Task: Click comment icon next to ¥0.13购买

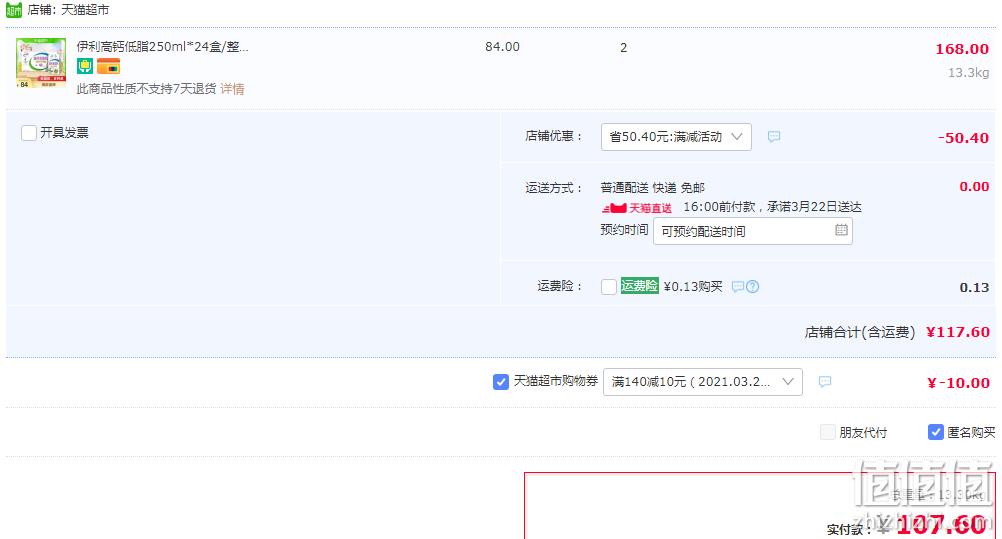Action: [x=737, y=286]
